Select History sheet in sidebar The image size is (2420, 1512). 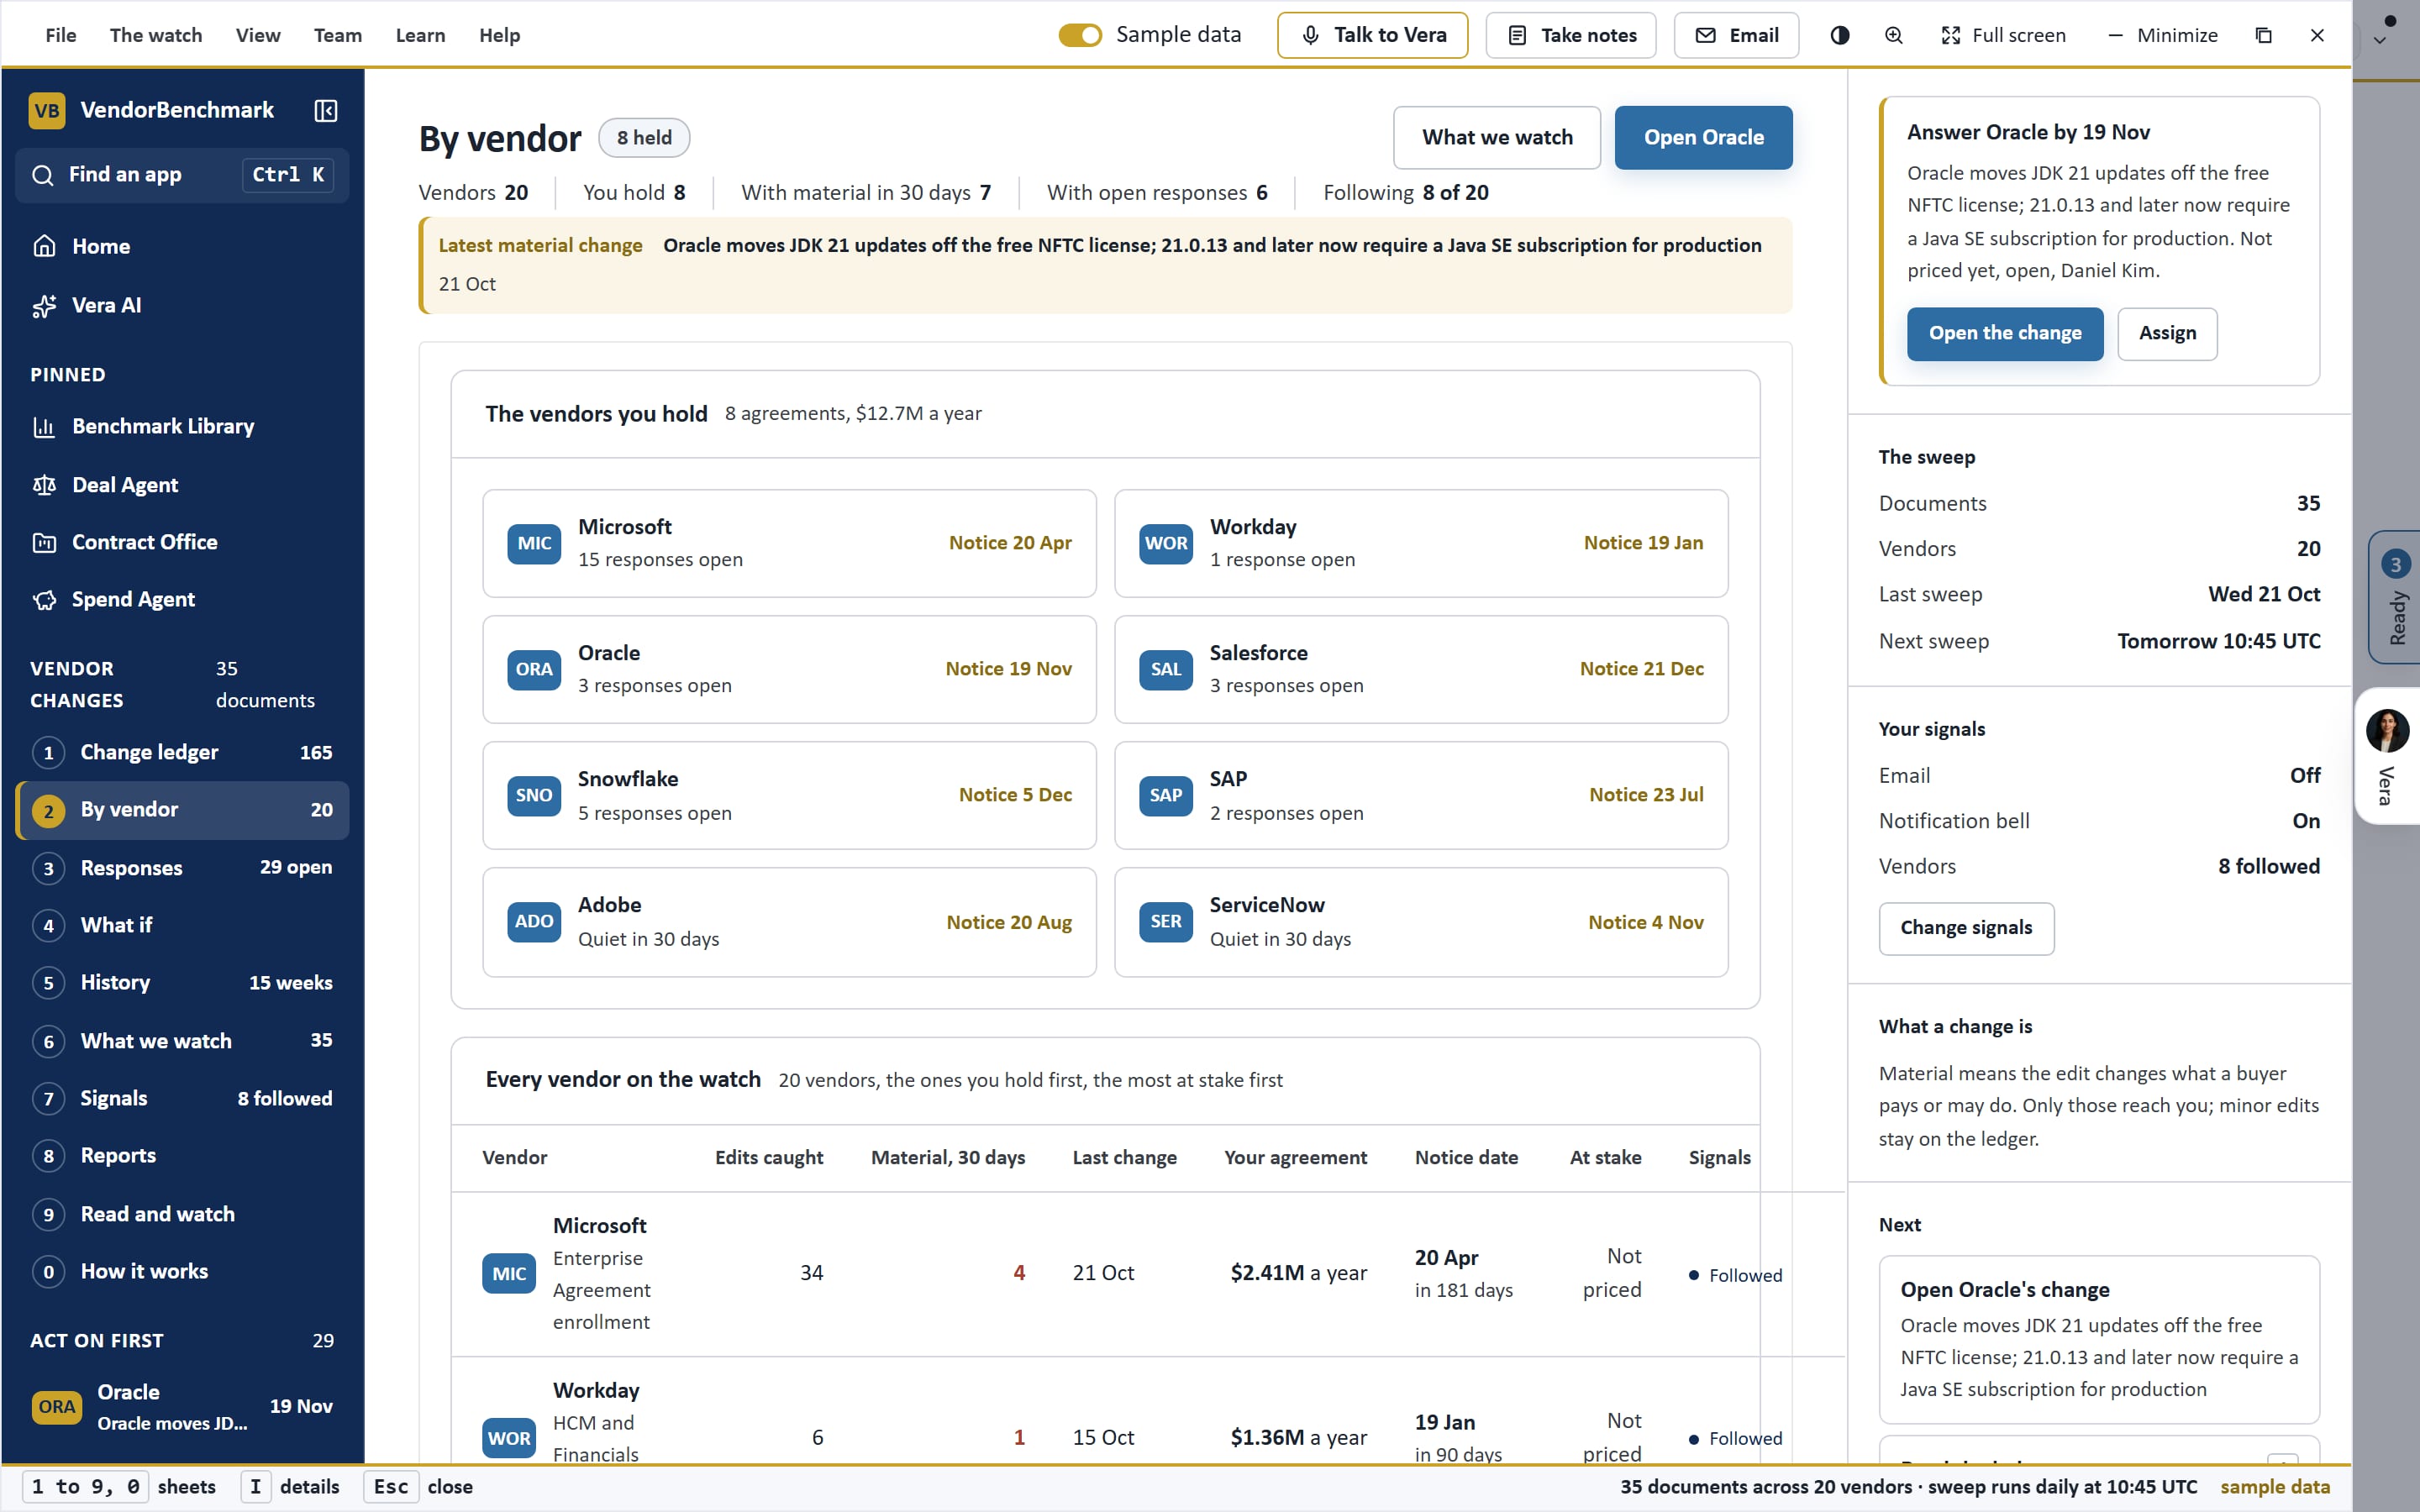coord(182,982)
